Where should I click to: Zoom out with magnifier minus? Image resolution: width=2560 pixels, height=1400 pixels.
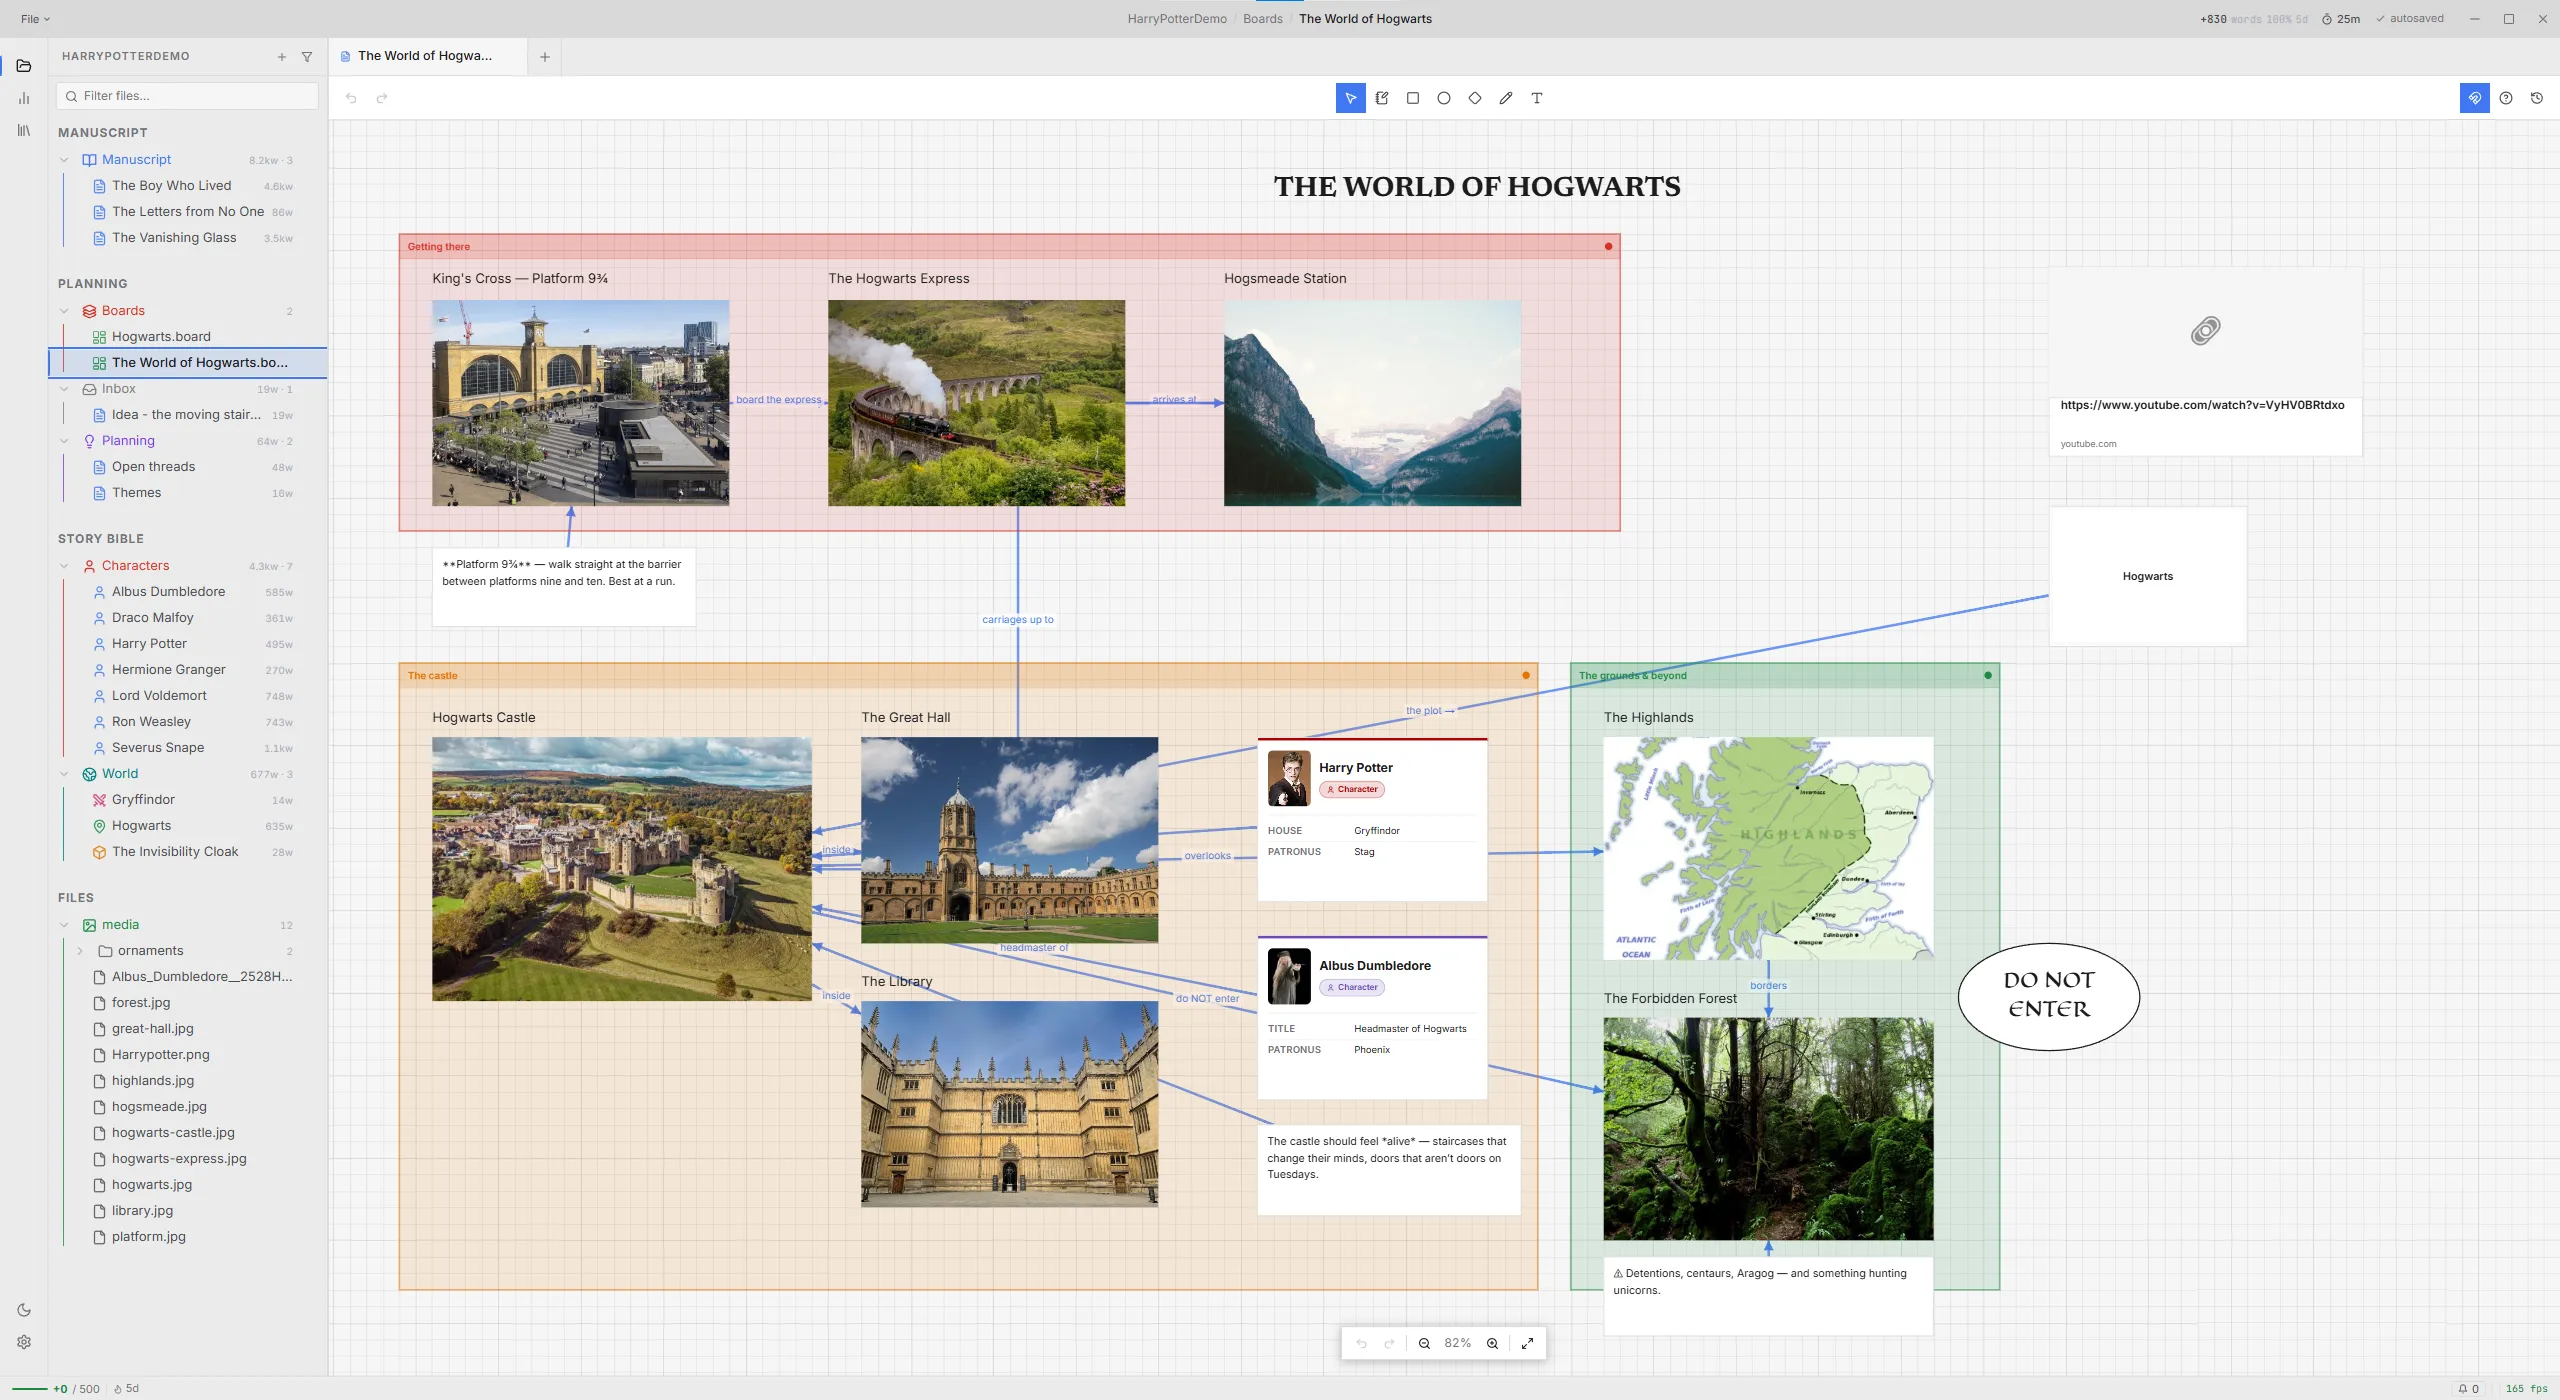(x=1424, y=1343)
